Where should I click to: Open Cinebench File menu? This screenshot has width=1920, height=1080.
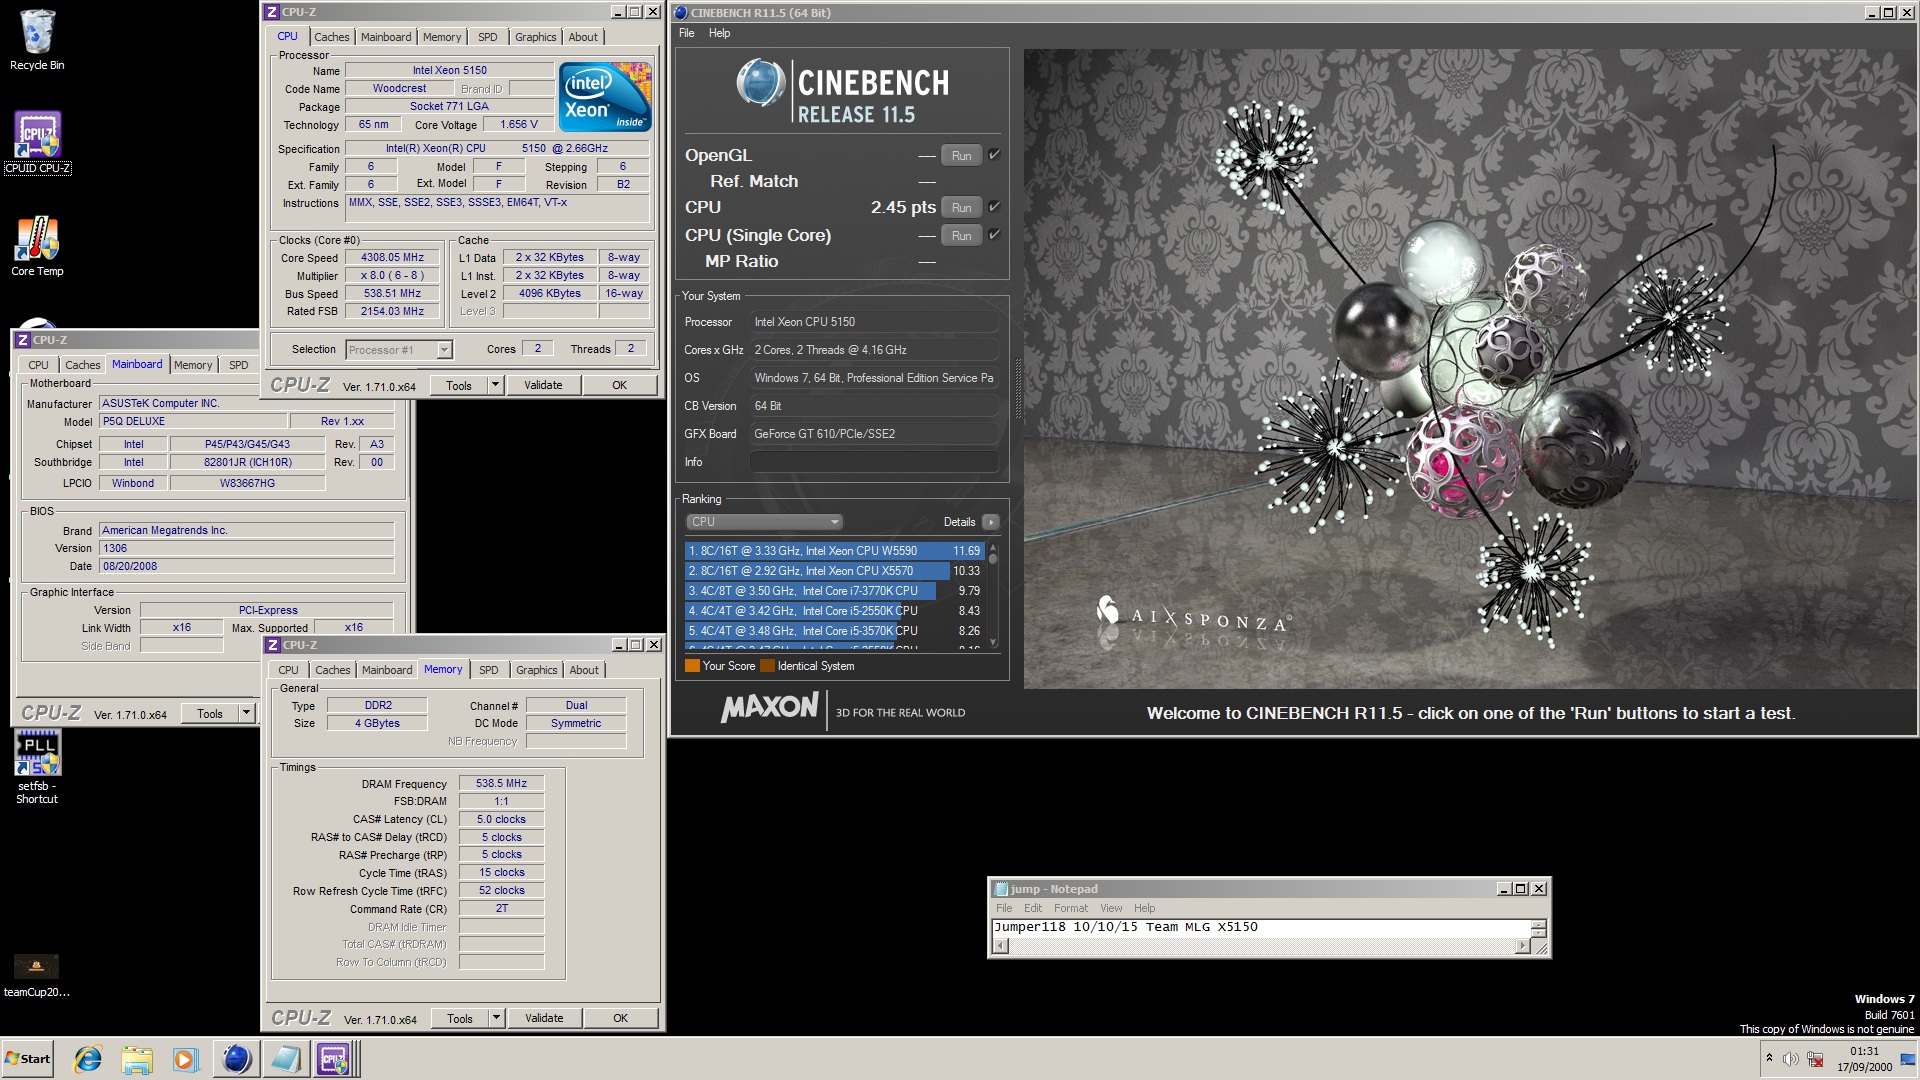[686, 33]
